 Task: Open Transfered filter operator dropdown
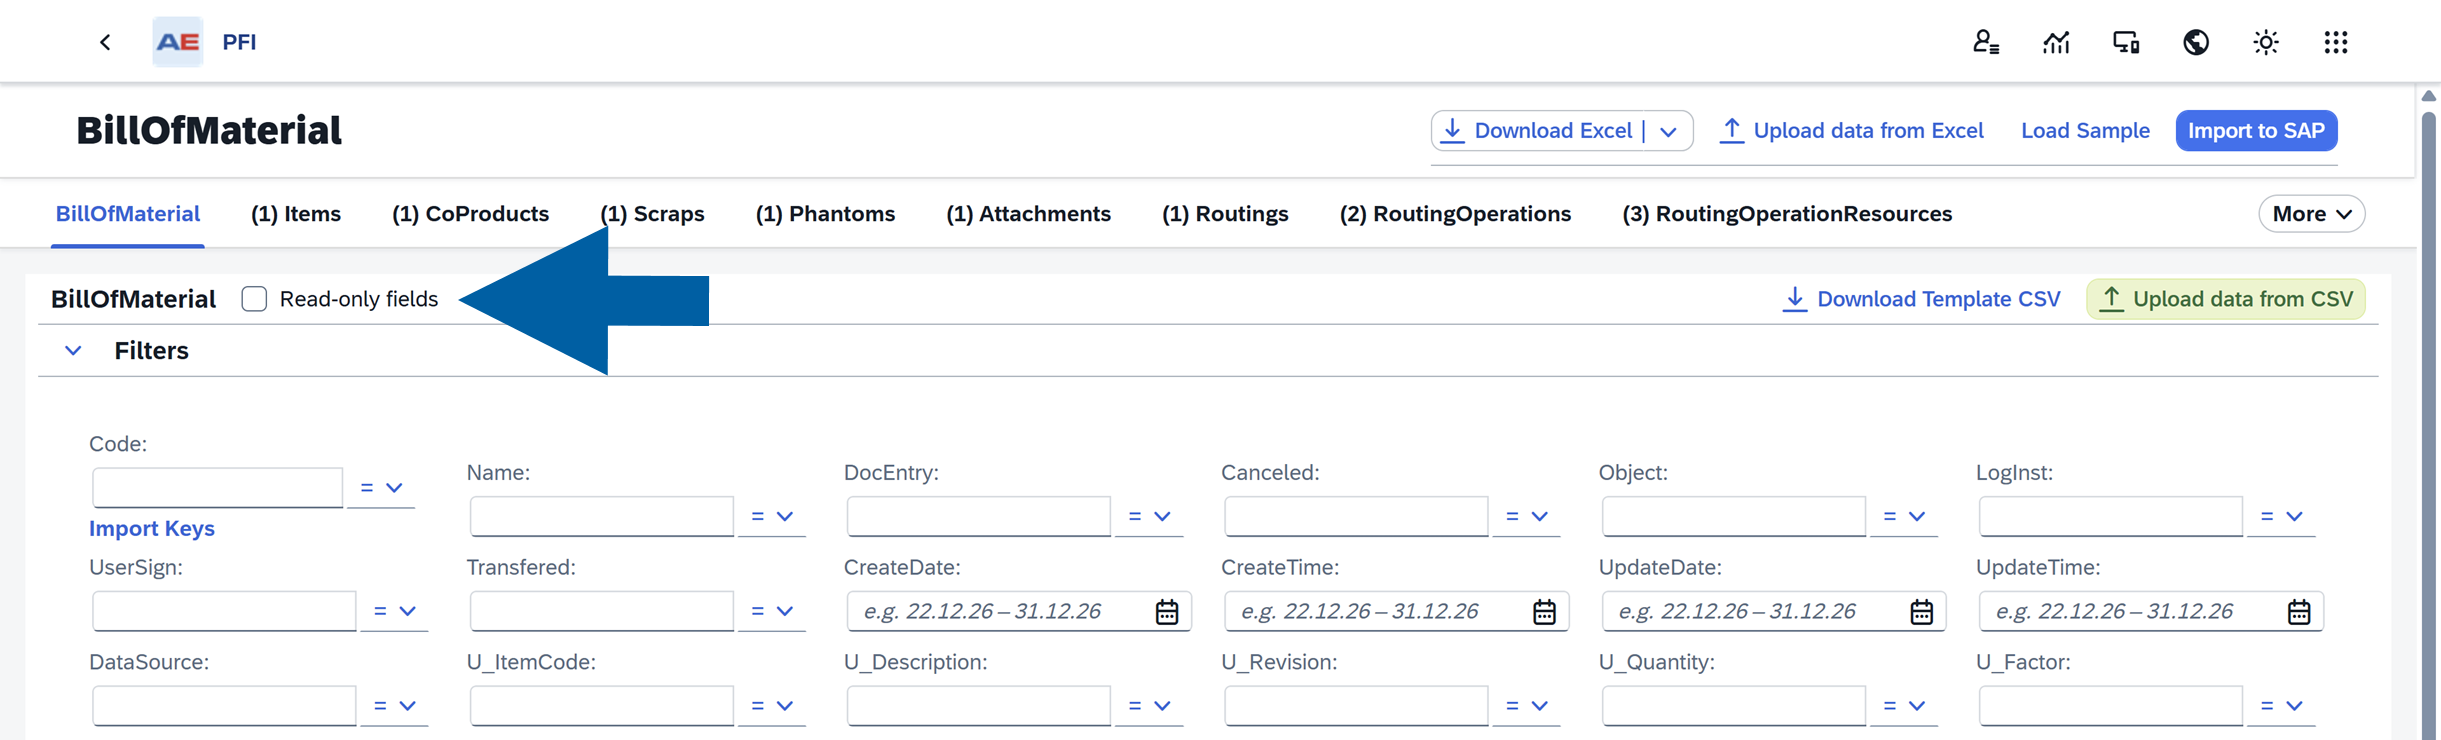click(772, 611)
